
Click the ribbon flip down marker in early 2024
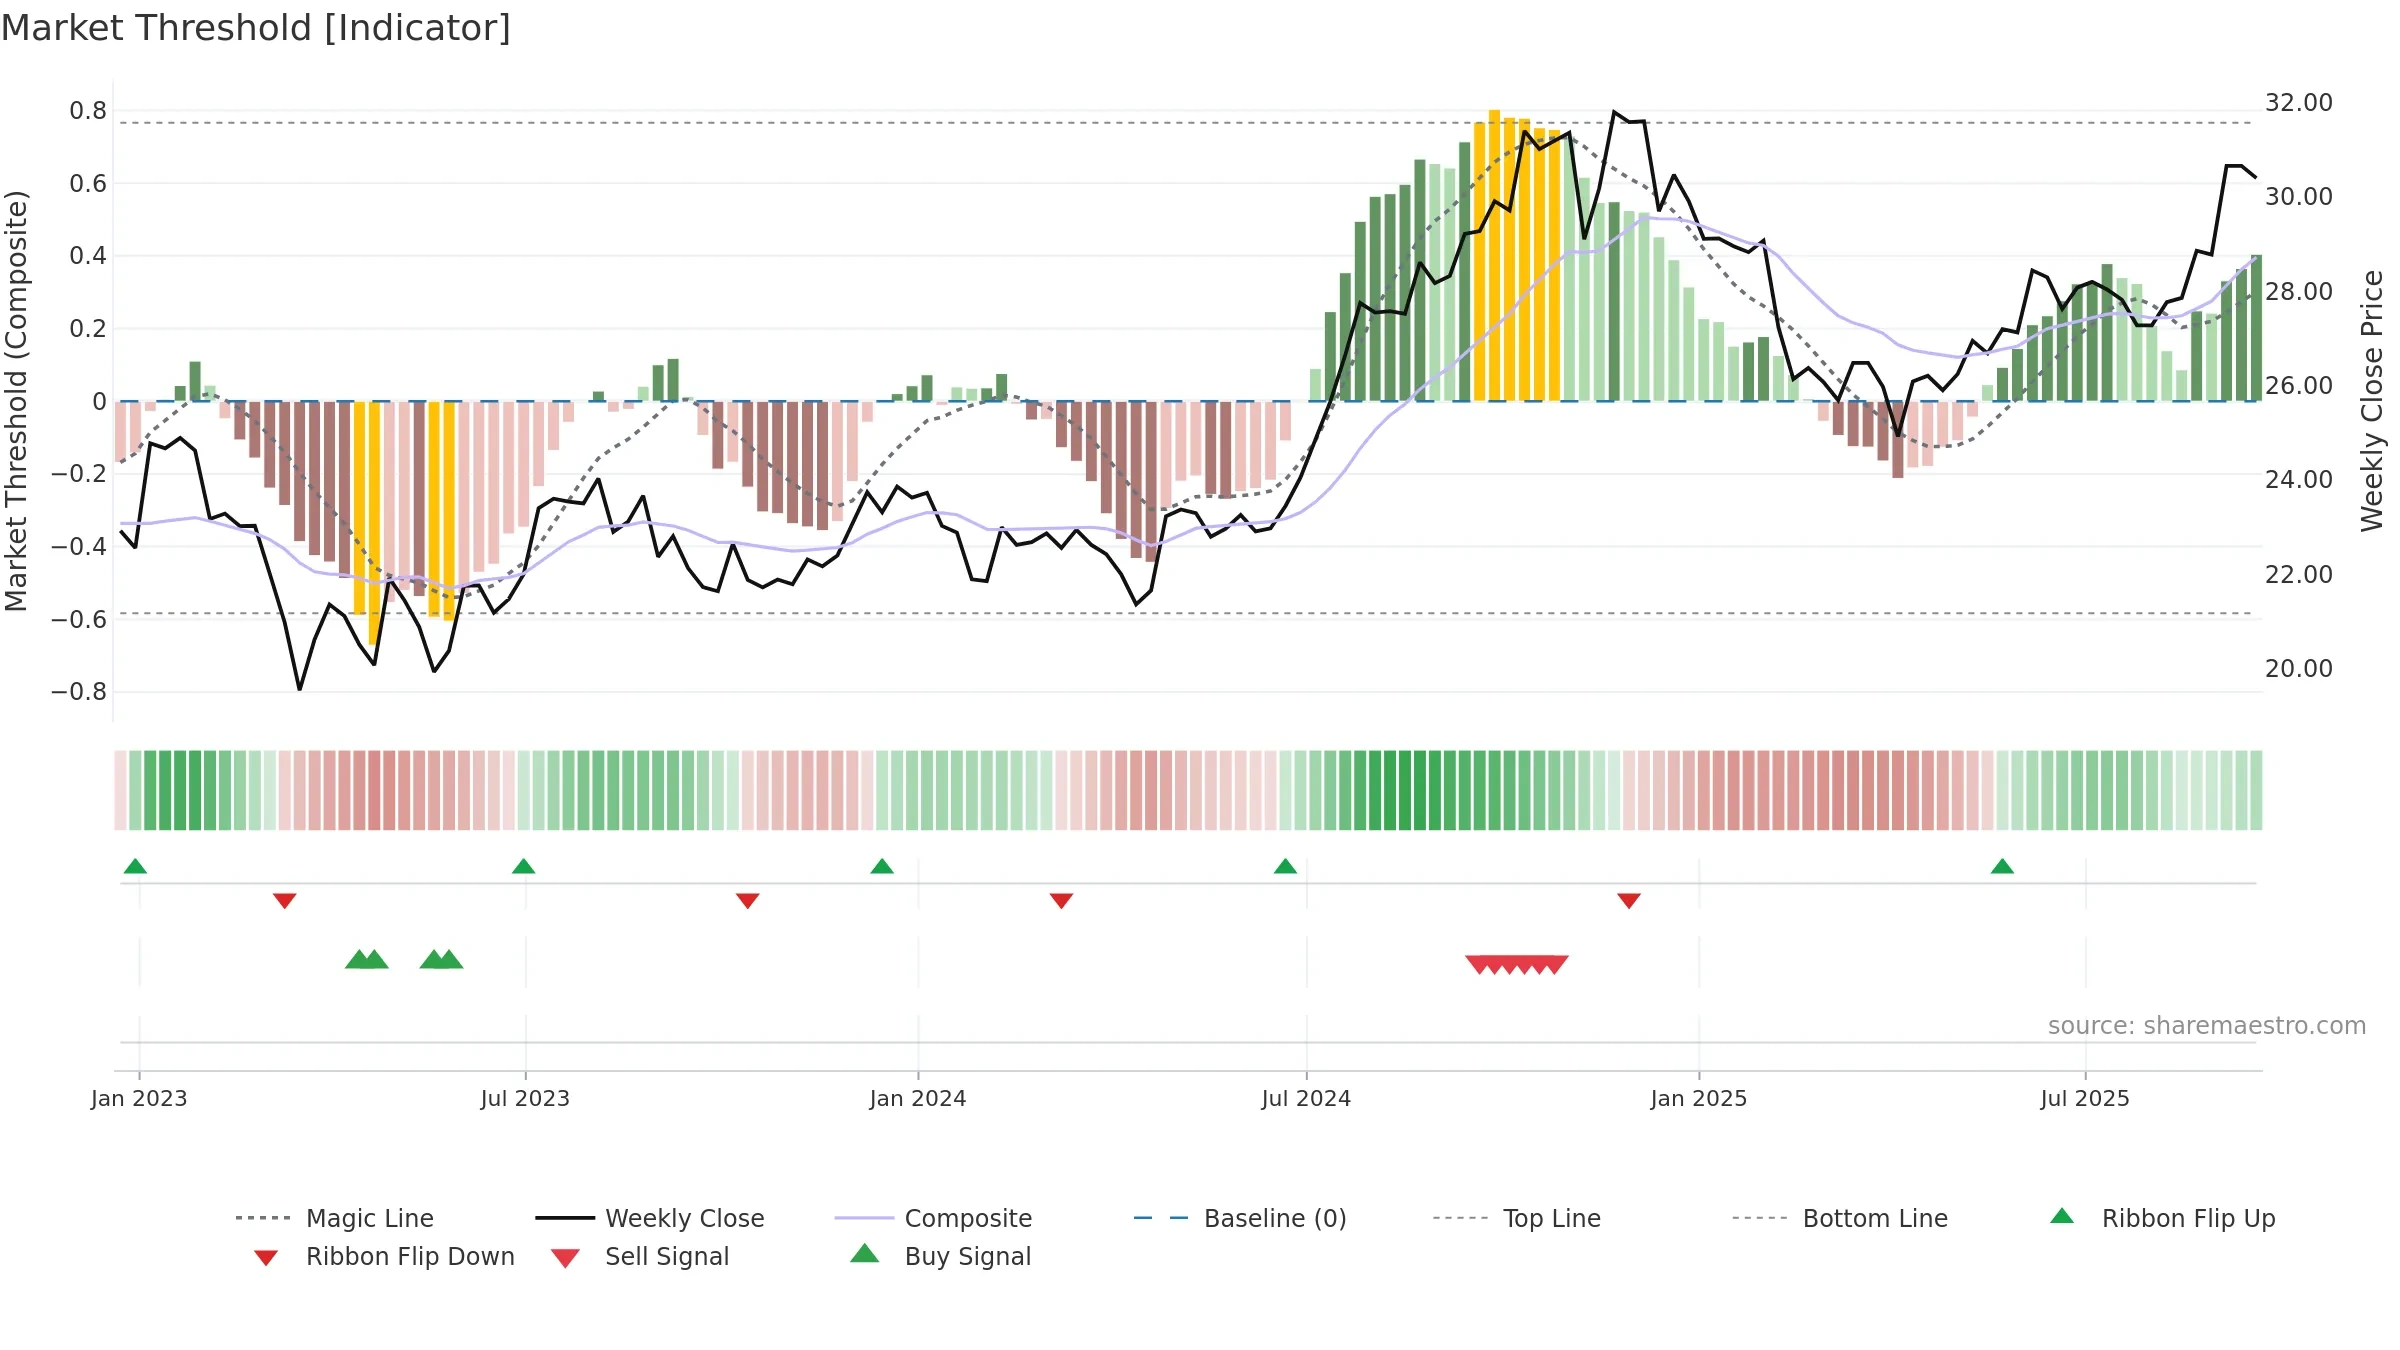pos(1061,901)
